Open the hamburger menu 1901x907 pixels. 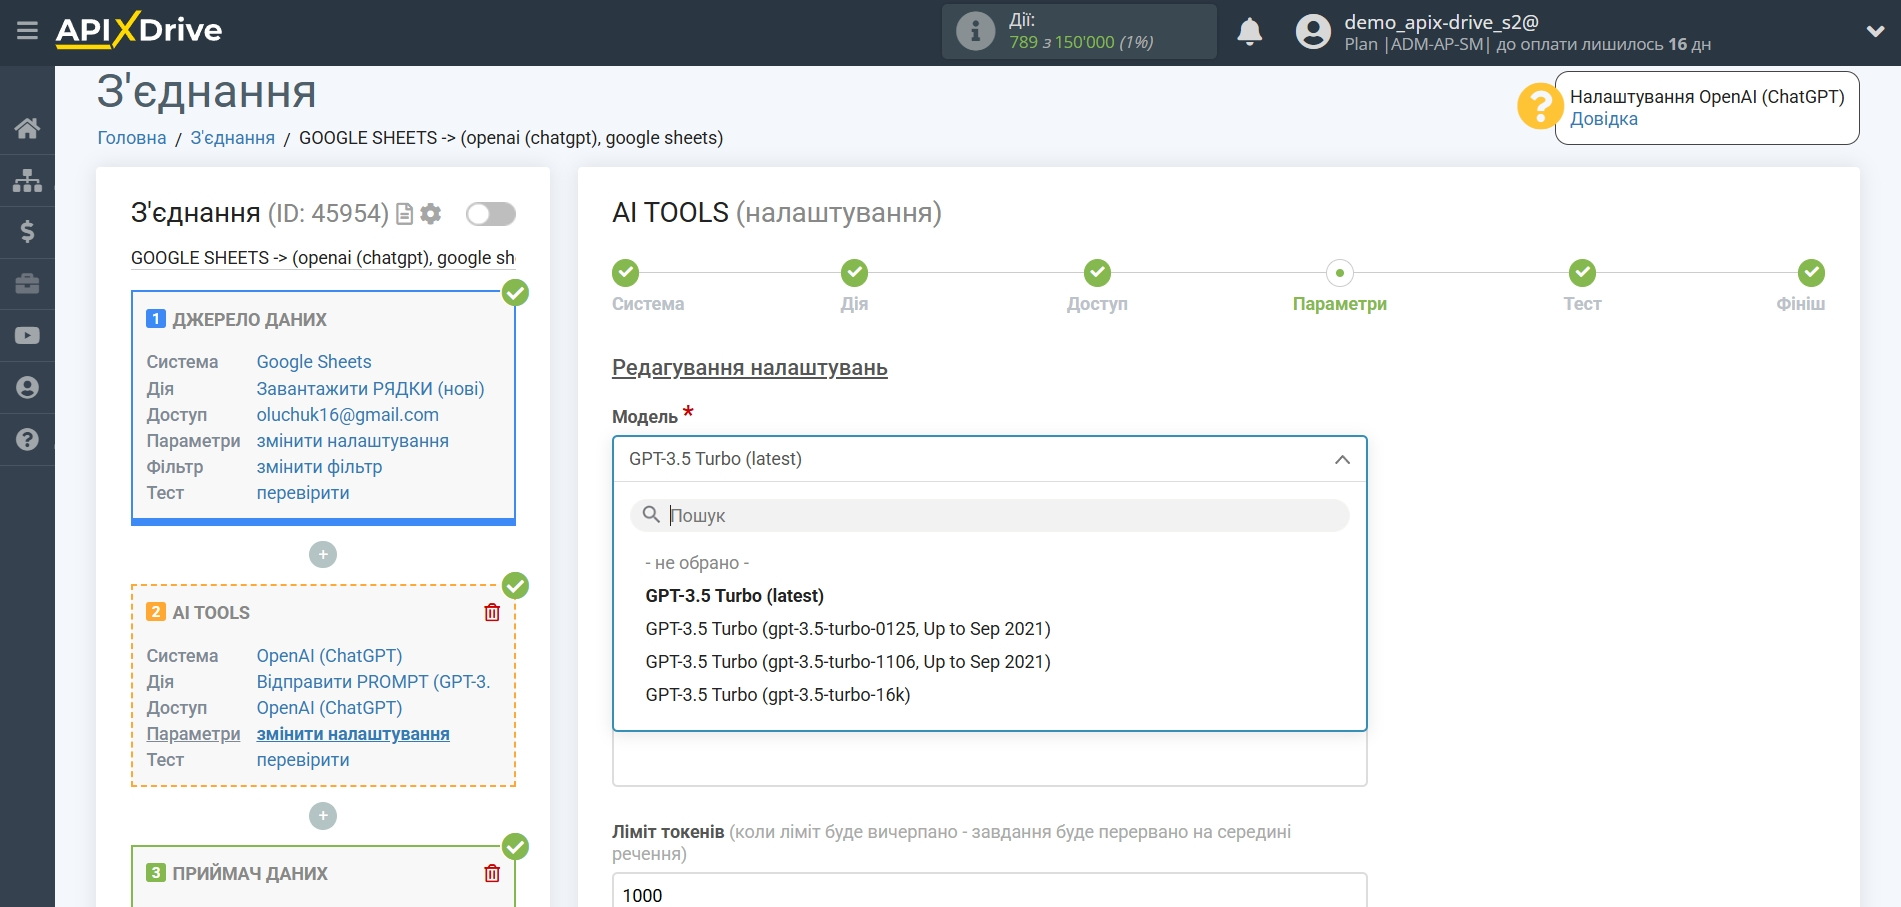27,31
